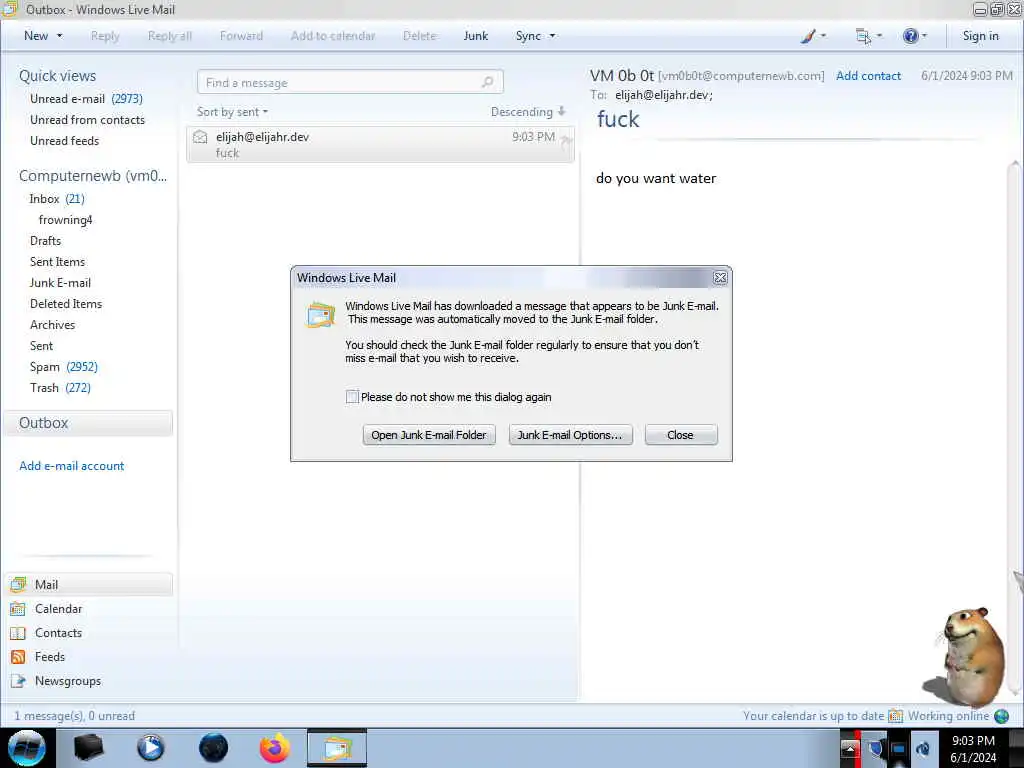
Task: Open the Mail shortcut icon in the sidebar
Action: point(18,584)
